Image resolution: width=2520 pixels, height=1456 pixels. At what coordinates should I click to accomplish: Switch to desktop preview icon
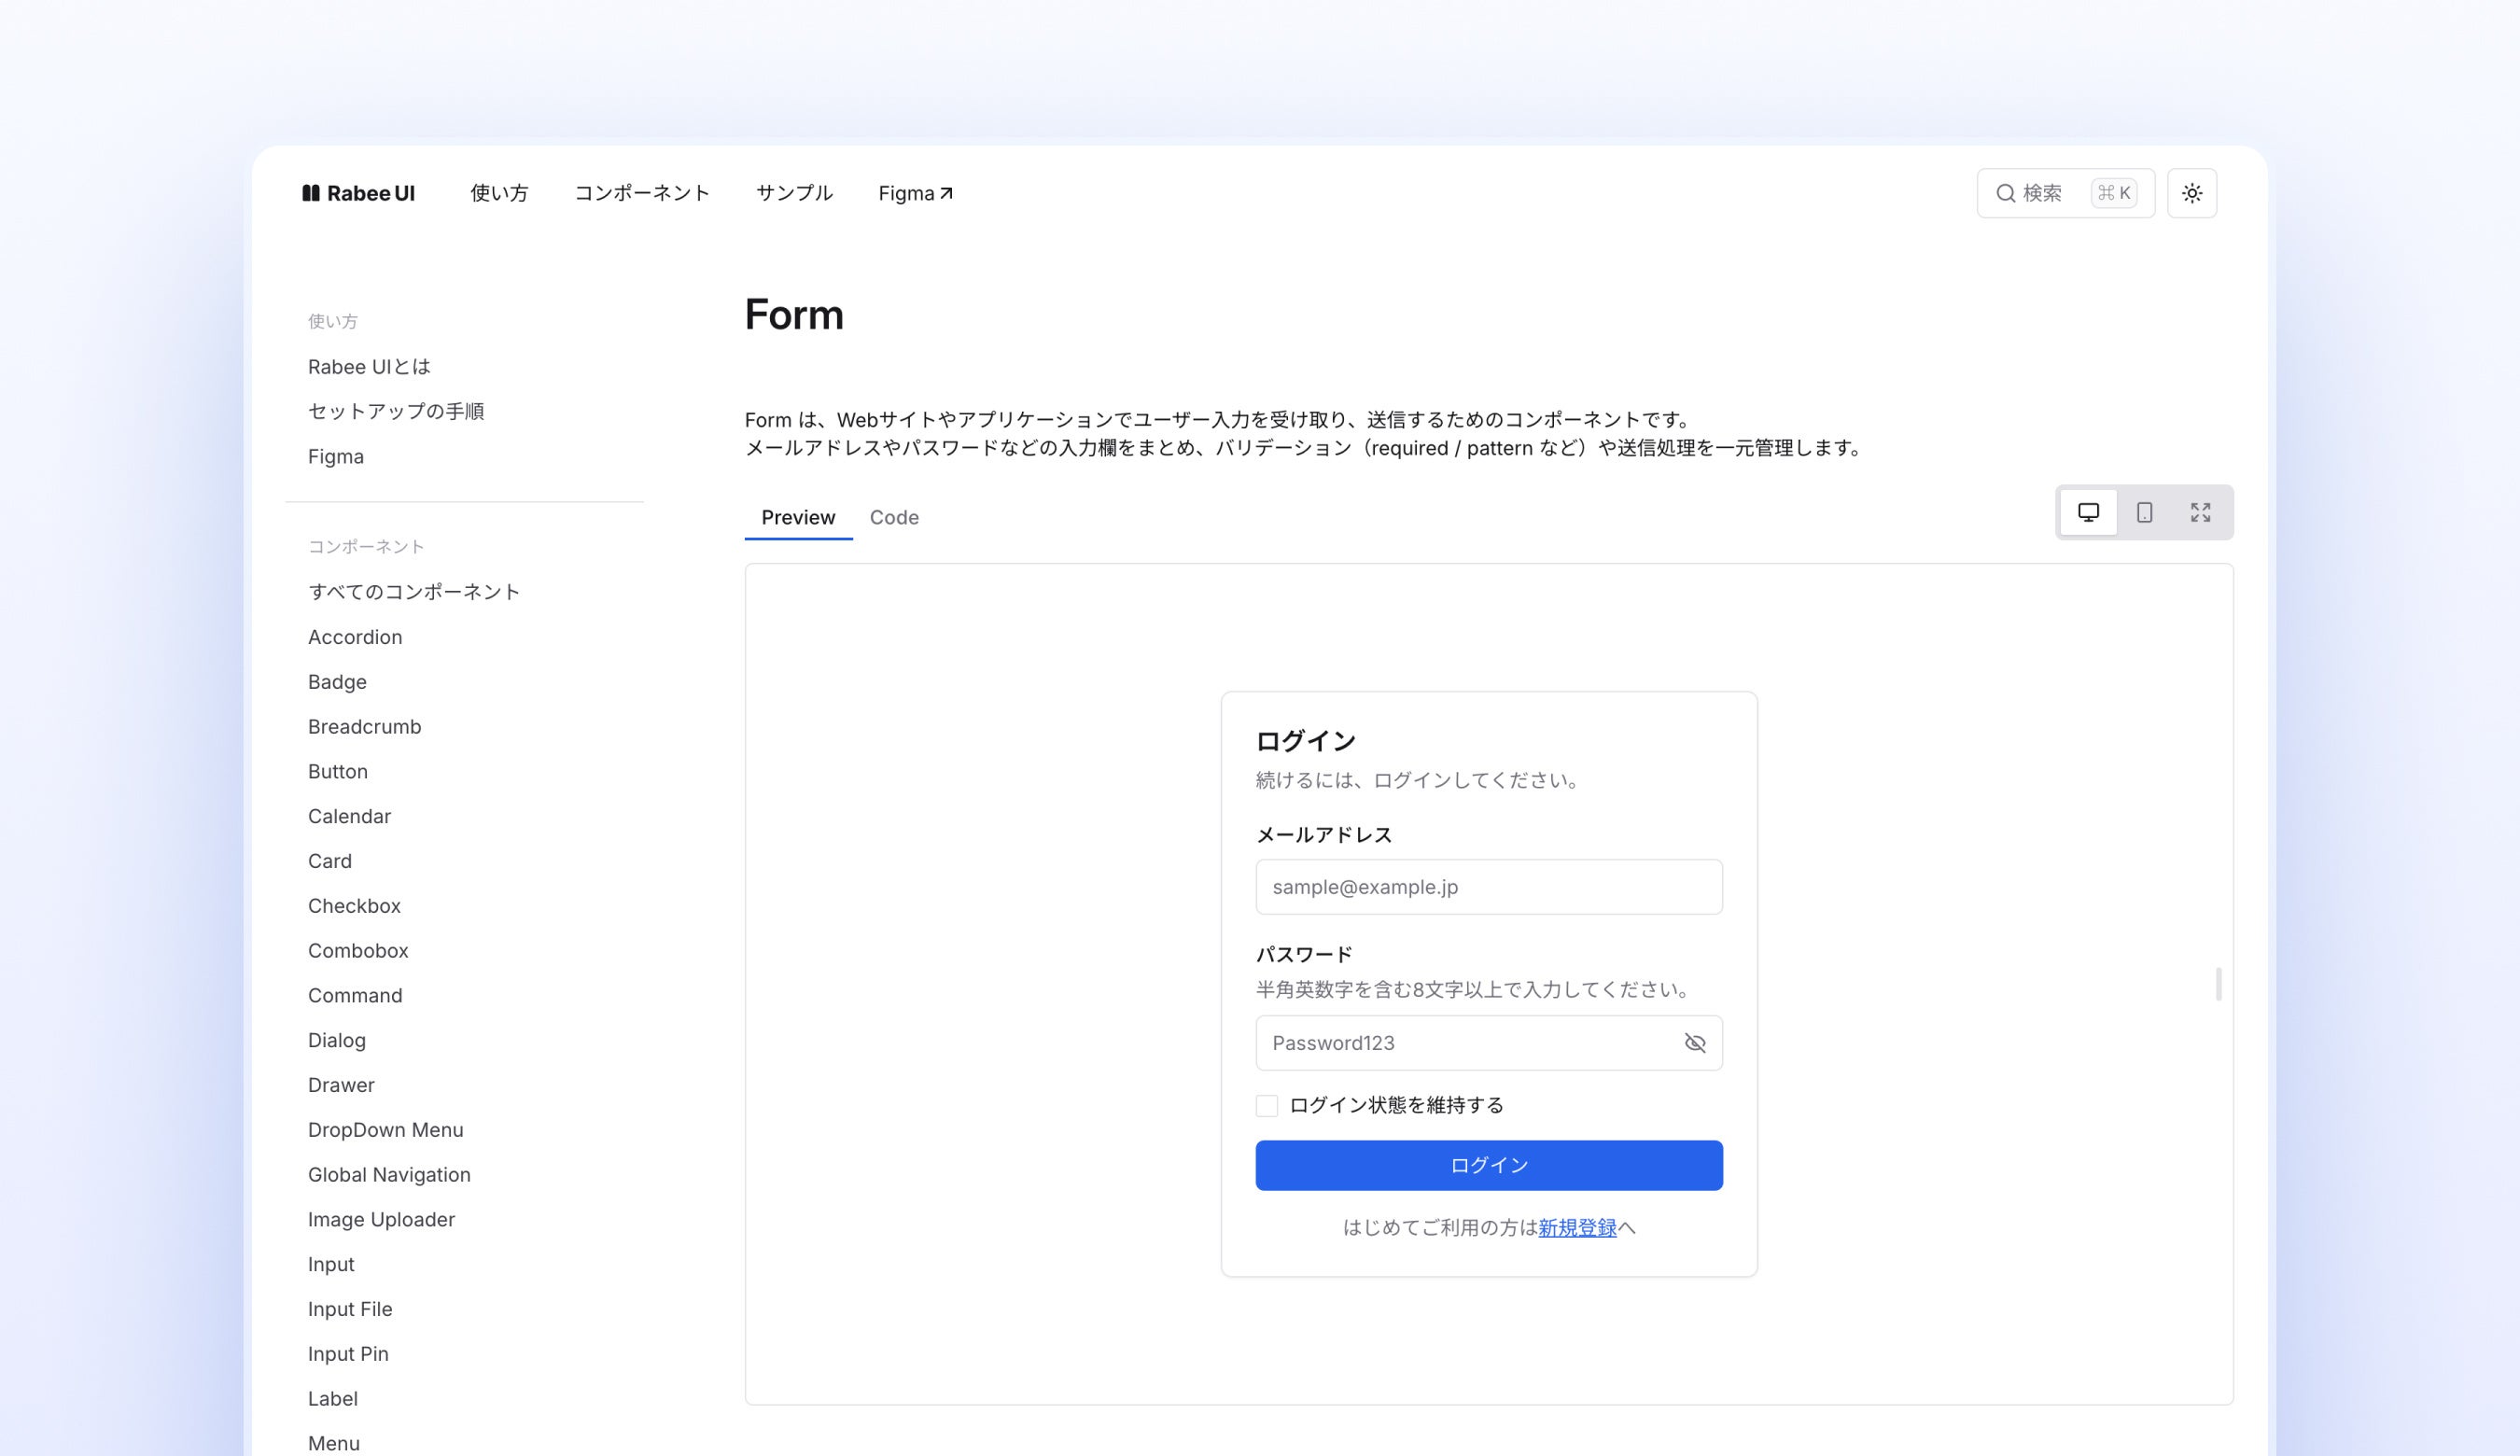click(2088, 513)
